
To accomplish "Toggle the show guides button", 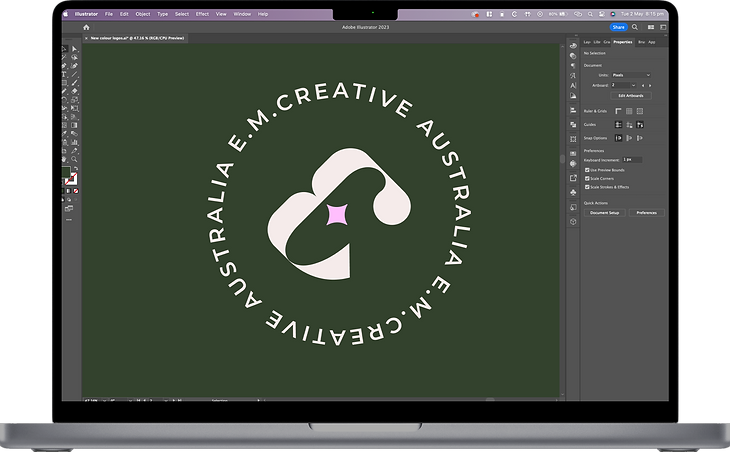I will click(x=618, y=124).
